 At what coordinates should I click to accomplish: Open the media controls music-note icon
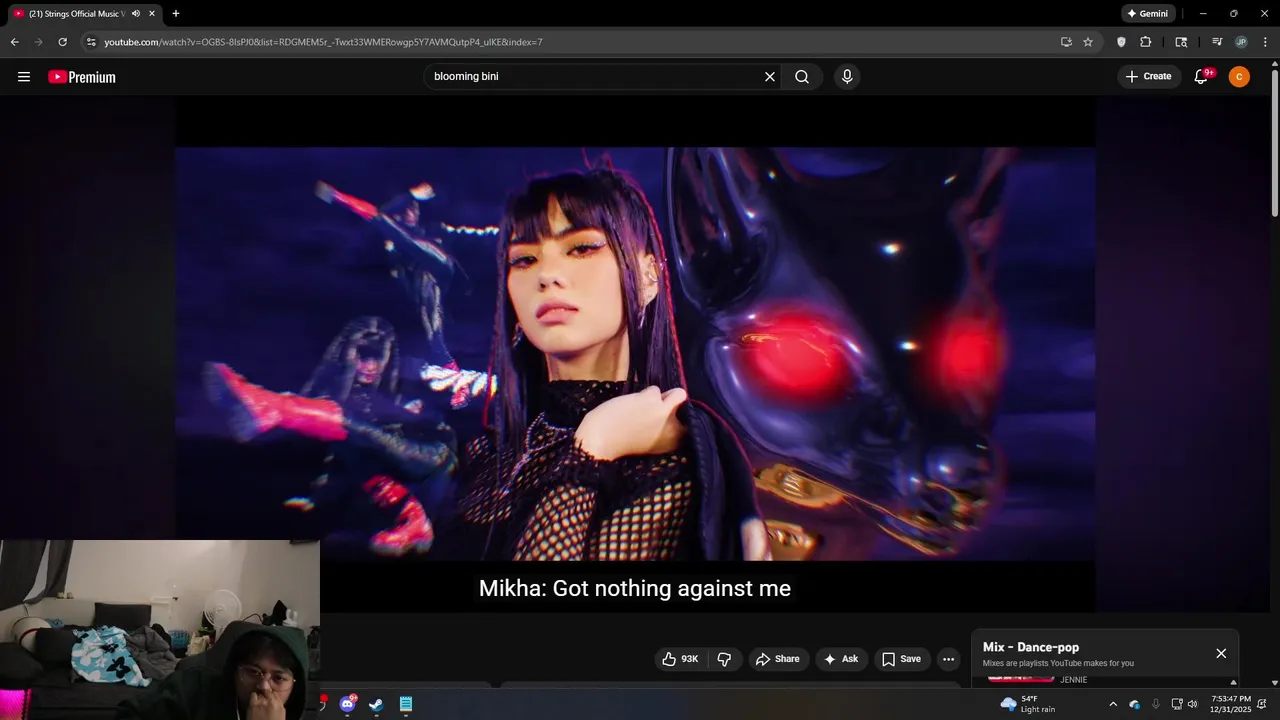(1217, 42)
